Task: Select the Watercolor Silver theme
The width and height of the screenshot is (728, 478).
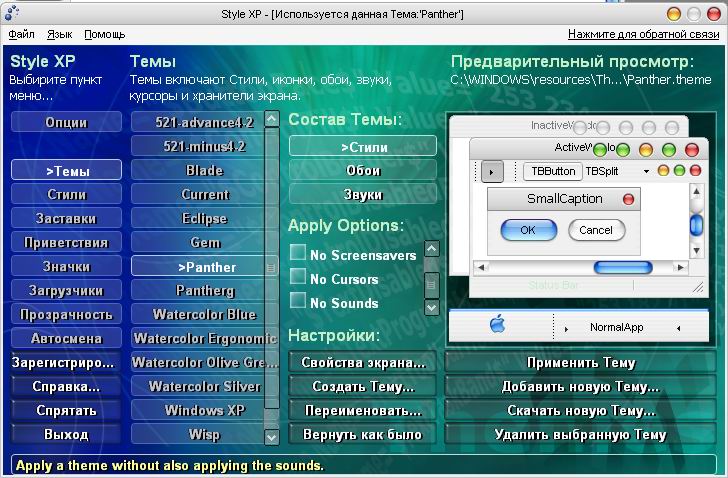Action: (198, 387)
